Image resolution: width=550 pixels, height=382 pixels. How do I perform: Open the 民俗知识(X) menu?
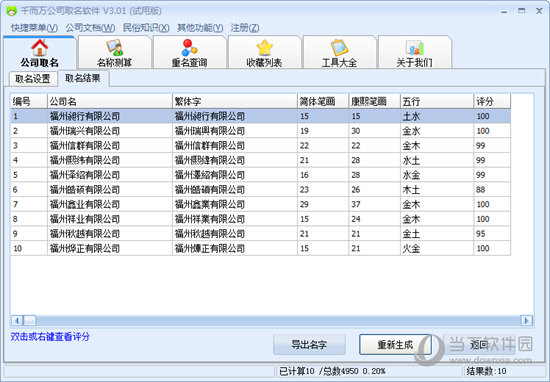tap(146, 28)
